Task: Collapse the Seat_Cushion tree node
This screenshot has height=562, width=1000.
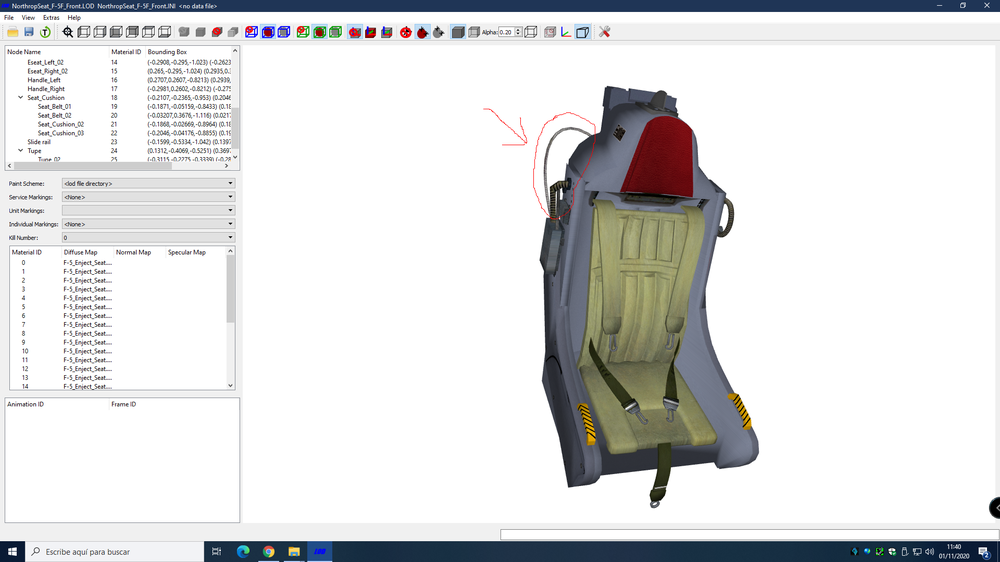Action: point(20,98)
